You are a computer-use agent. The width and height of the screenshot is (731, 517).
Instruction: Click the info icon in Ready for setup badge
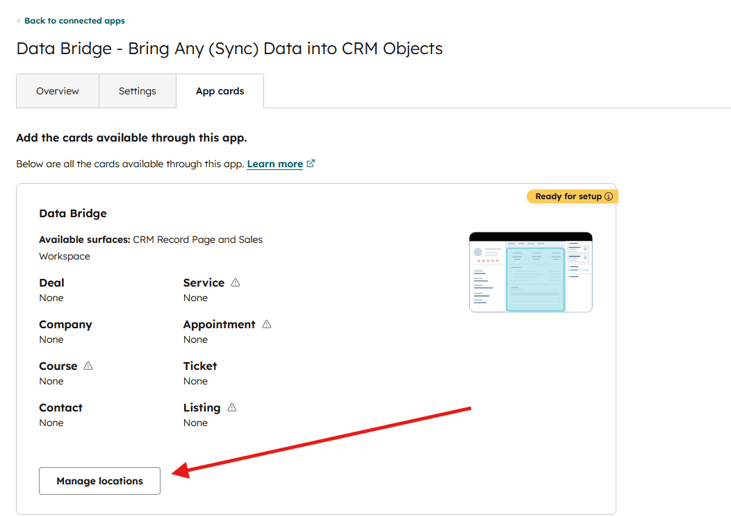(x=609, y=197)
